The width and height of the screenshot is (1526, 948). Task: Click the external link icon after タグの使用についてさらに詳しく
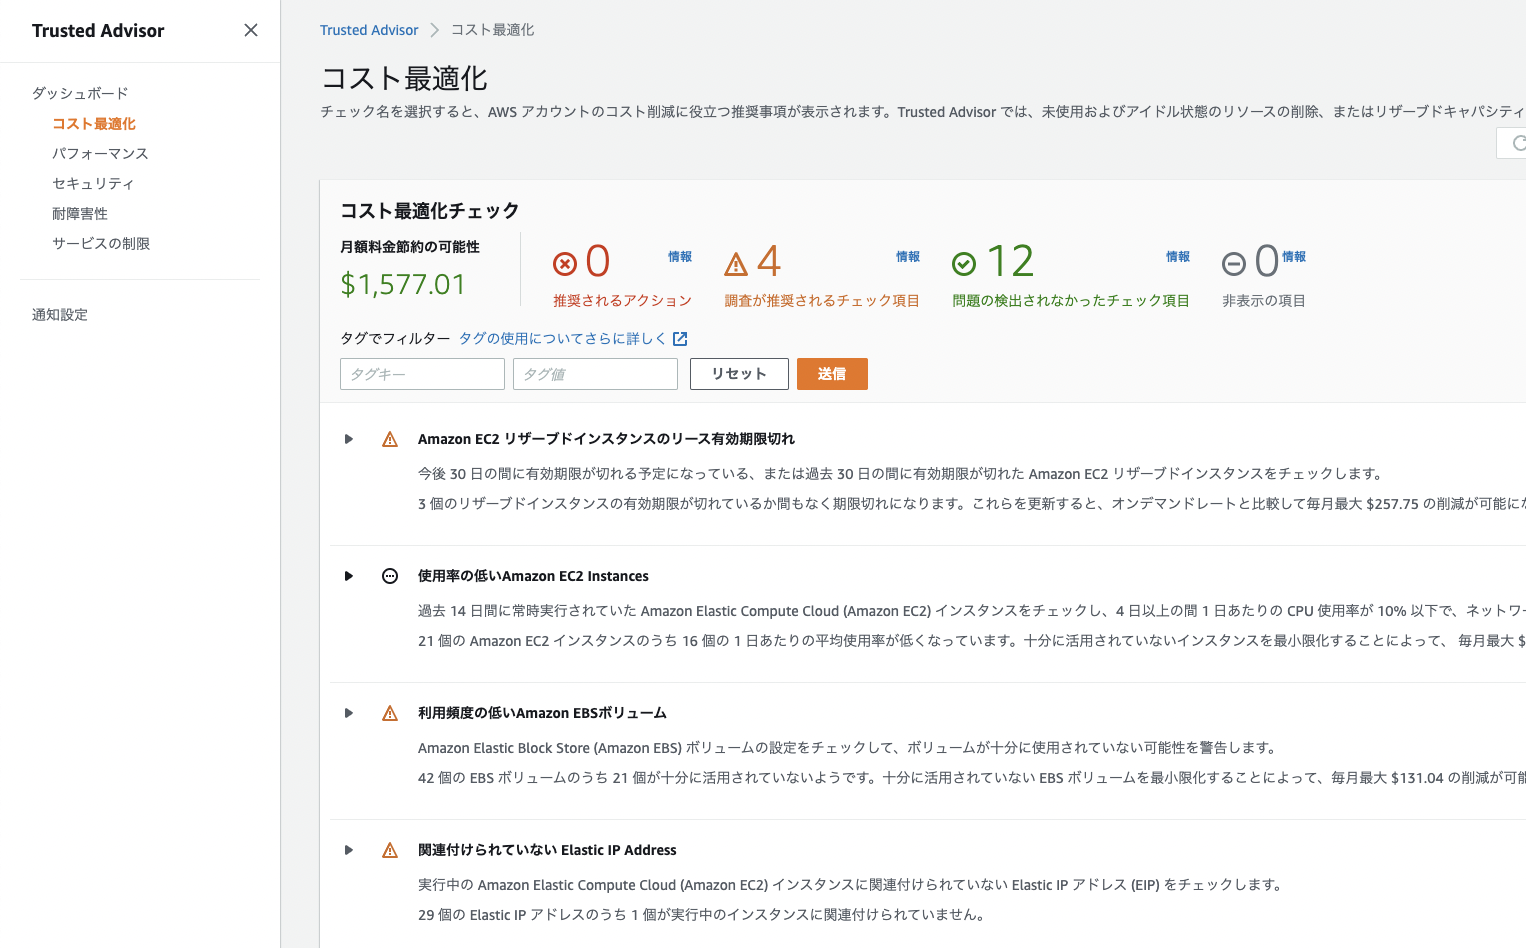coord(680,339)
